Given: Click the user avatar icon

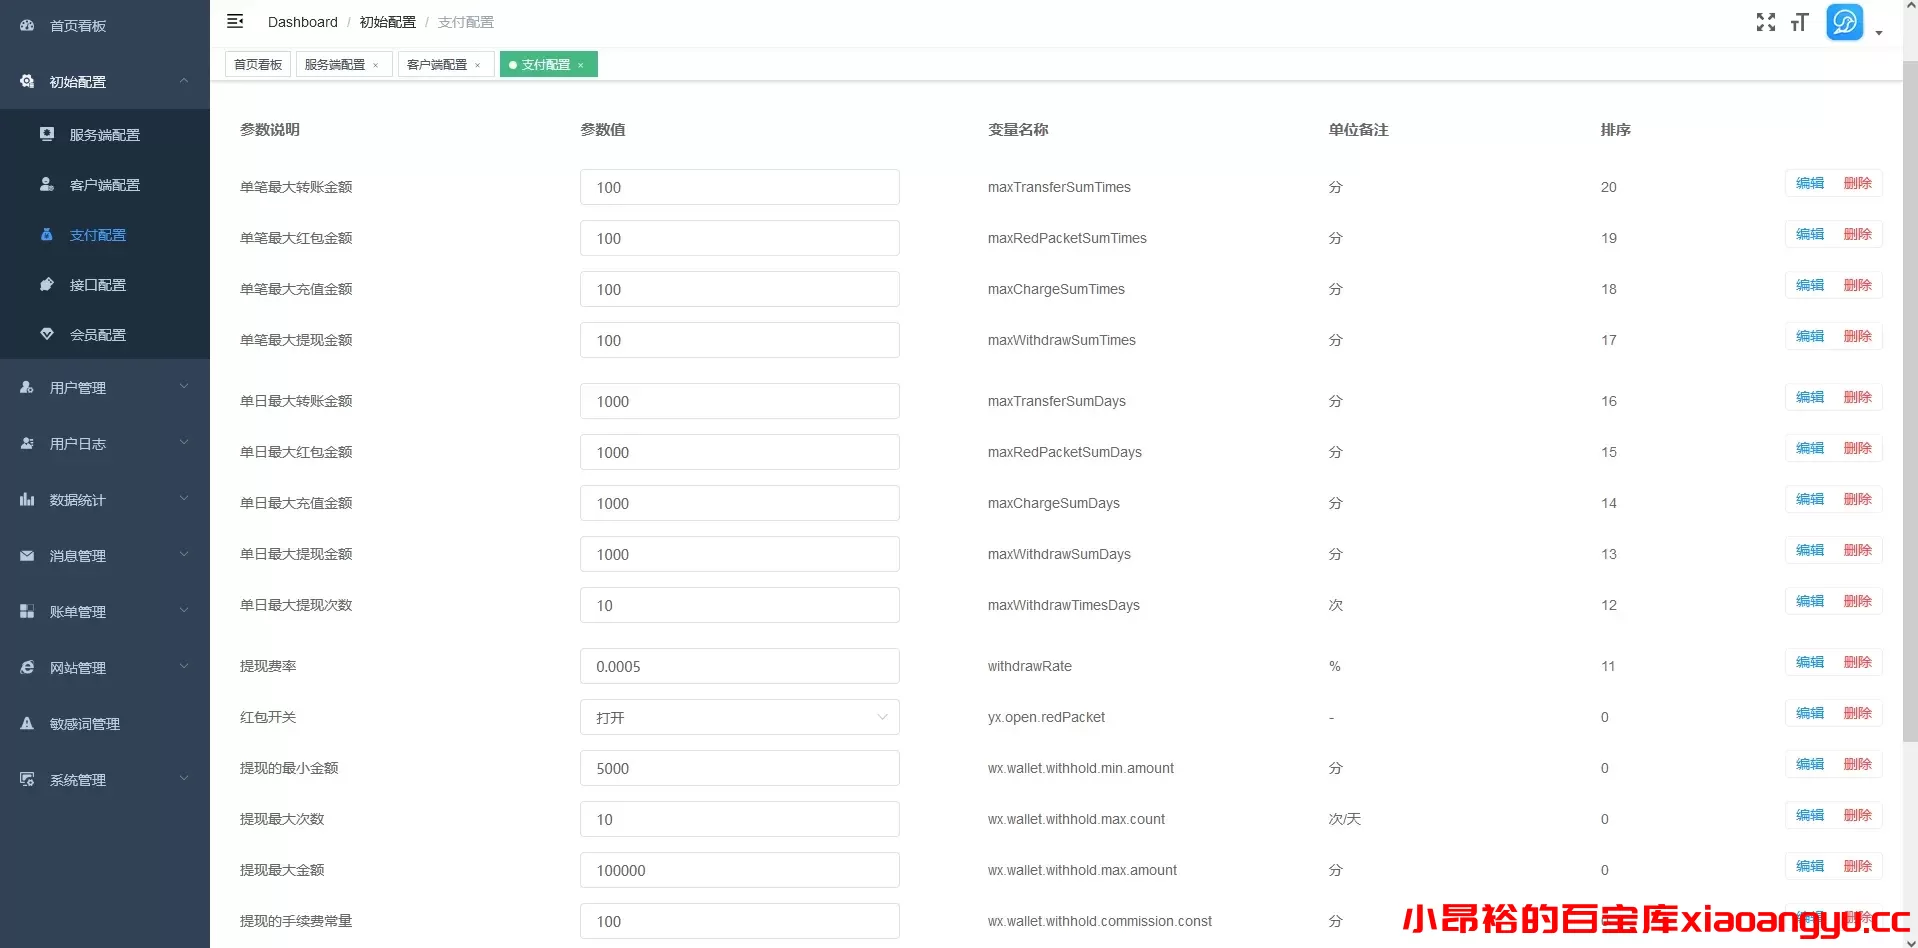Looking at the screenshot, I should (x=1844, y=22).
